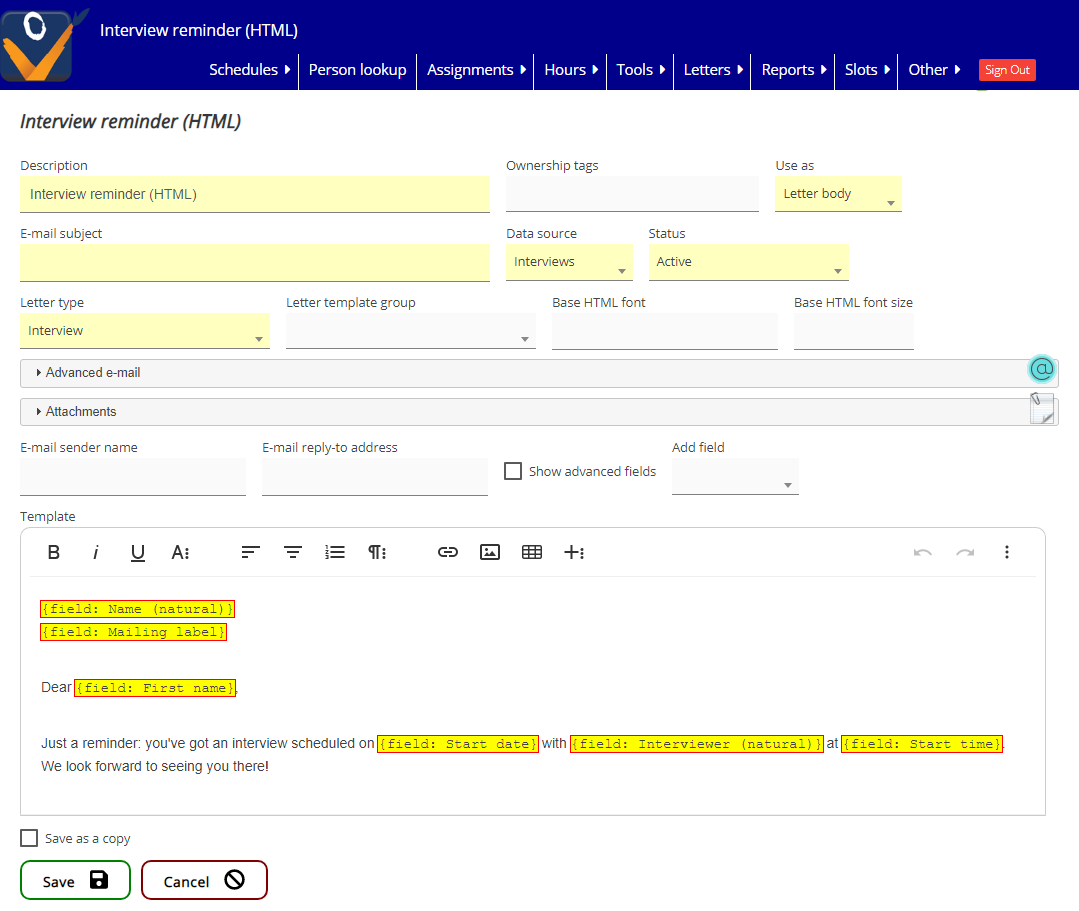The image size is (1079, 911).
Task: Click the paperclip attachment page icon
Action: (x=1042, y=409)
